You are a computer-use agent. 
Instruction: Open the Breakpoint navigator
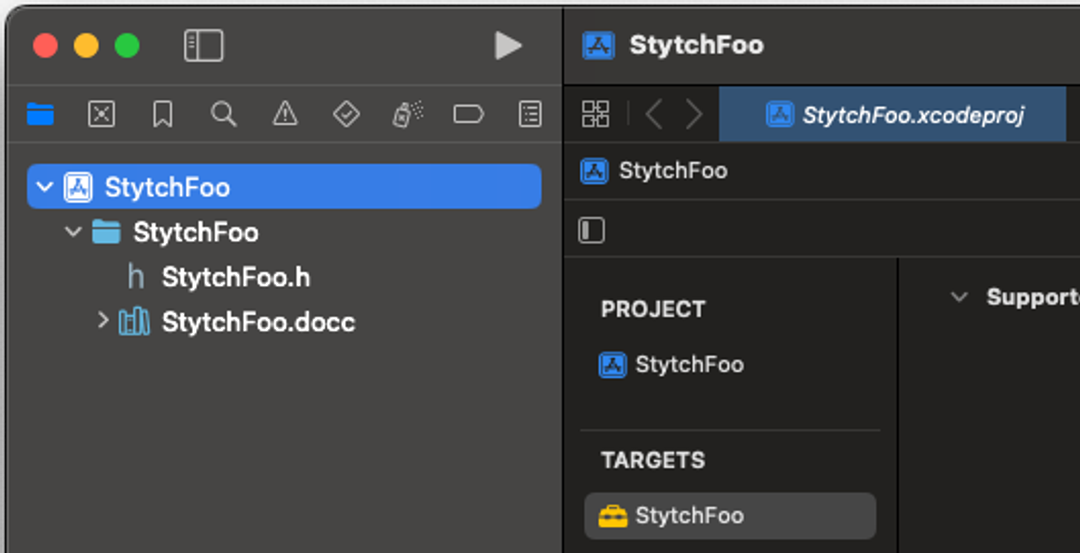coord(468,114)
